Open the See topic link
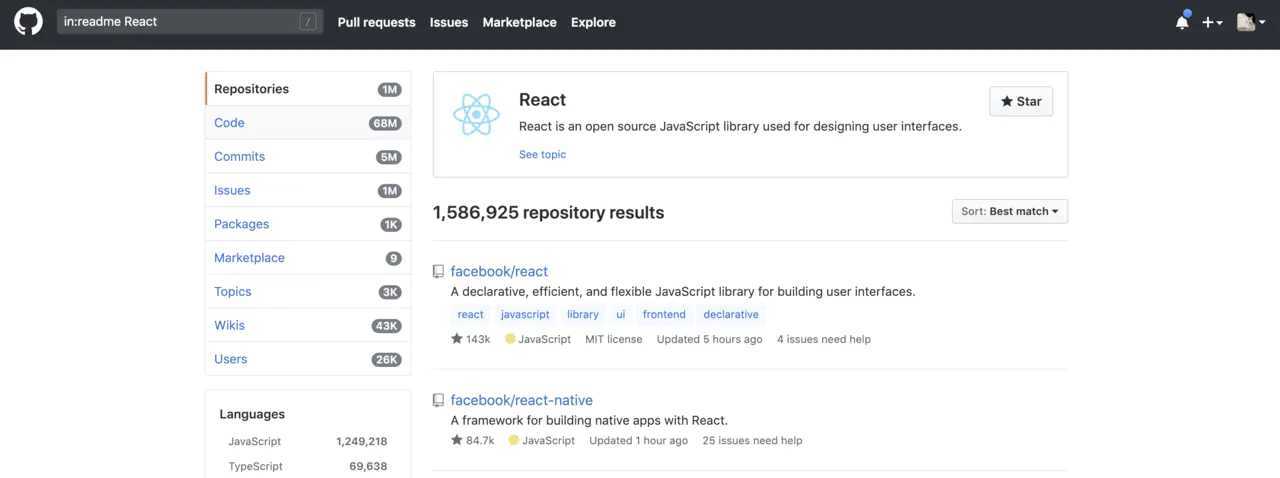The height and width of the screenshot is (478, 1280). [542, 154]
